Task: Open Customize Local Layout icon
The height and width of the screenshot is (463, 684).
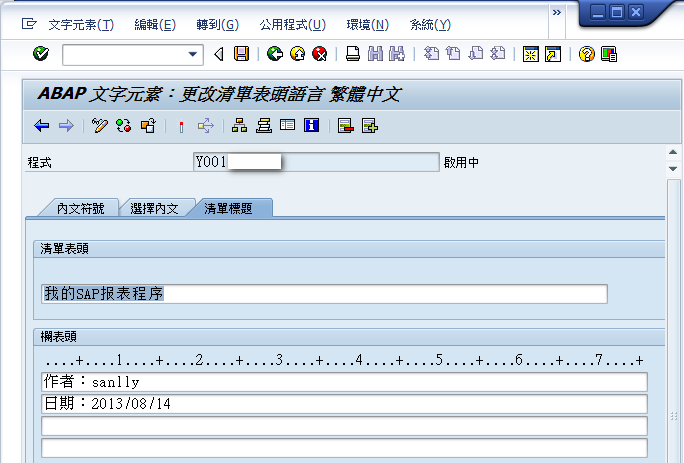Action: 609,55
